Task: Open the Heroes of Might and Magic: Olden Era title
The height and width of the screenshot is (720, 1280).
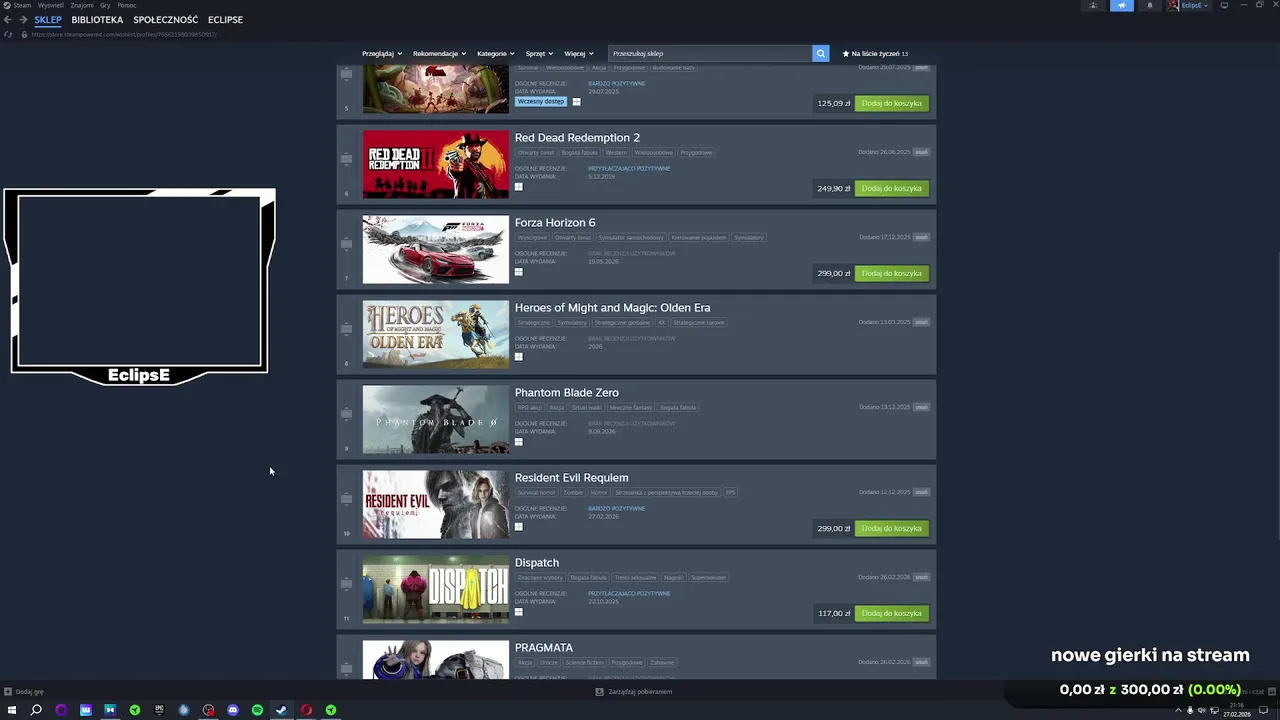Action: tap(612, 308)
